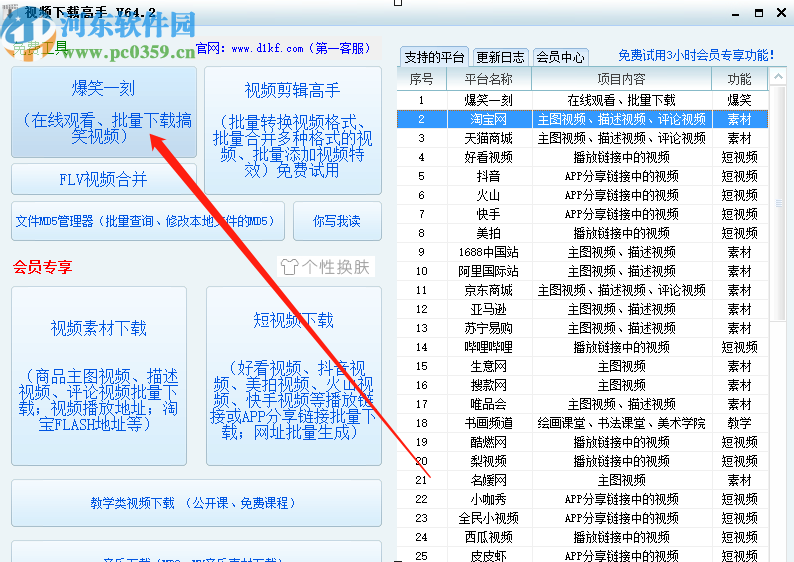The width and height of the screenshot is (794, 562).
Task: Select the 酷燃网 row
Action: [x=582, y=442]
